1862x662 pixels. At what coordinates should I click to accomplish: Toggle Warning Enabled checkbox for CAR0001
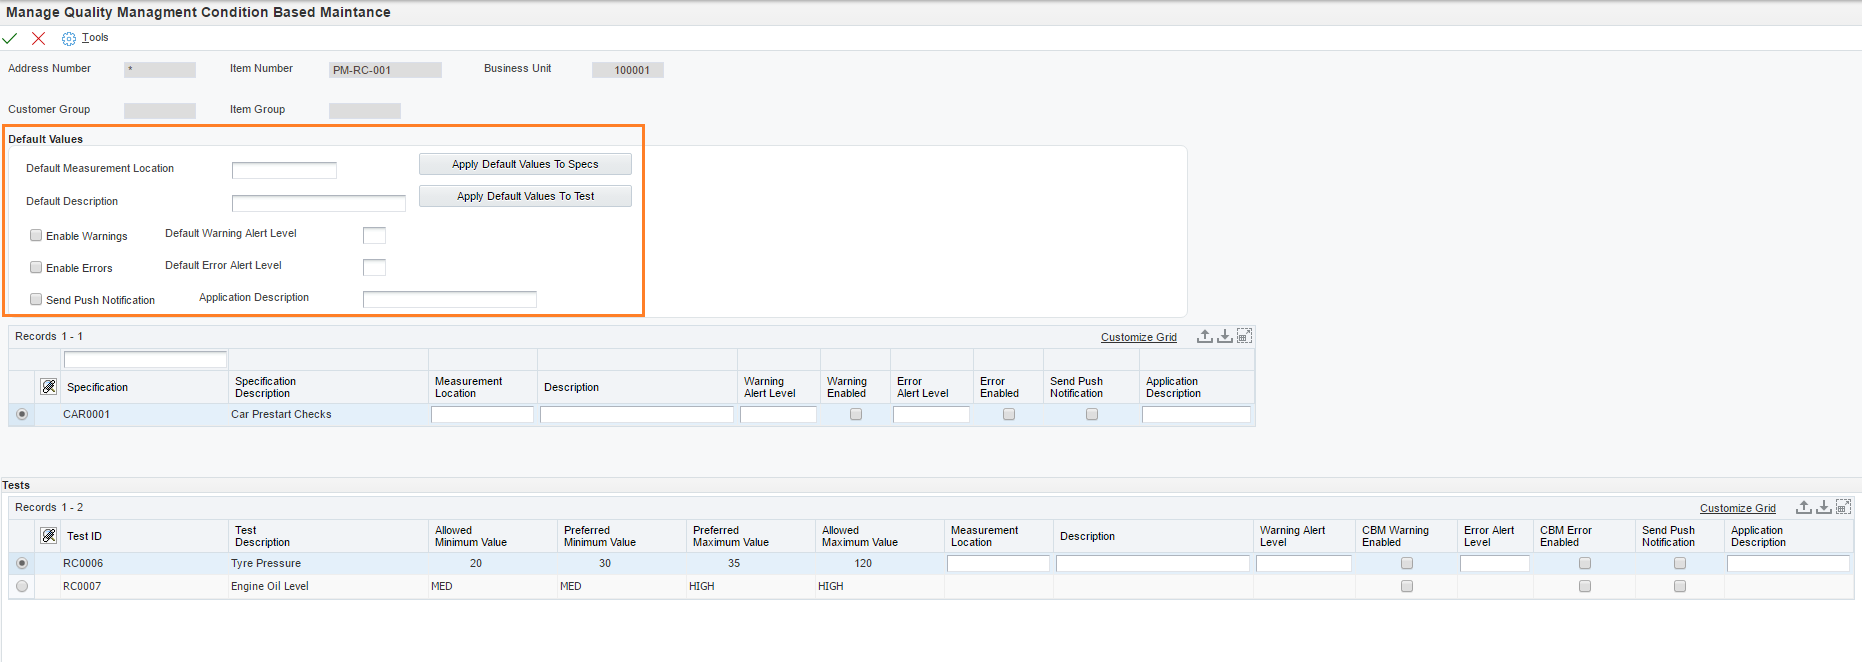tap(856, 414)
